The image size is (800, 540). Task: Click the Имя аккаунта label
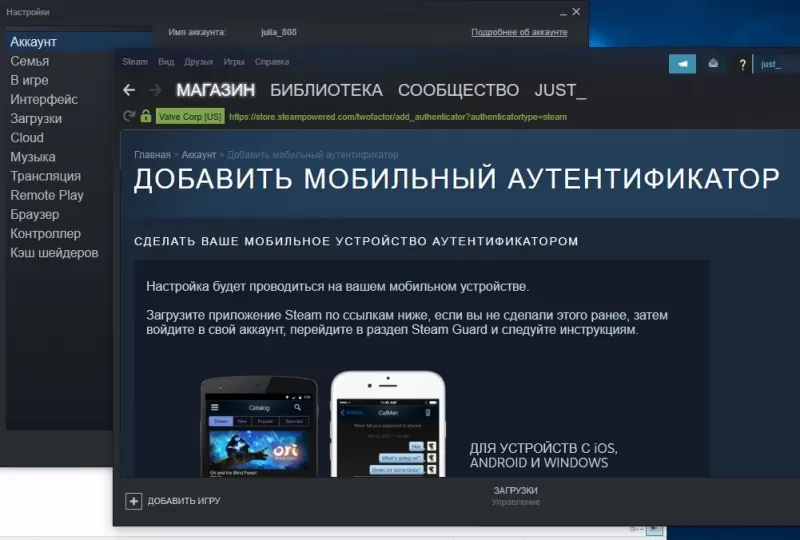pyautogui.click(x=197, y=32)
